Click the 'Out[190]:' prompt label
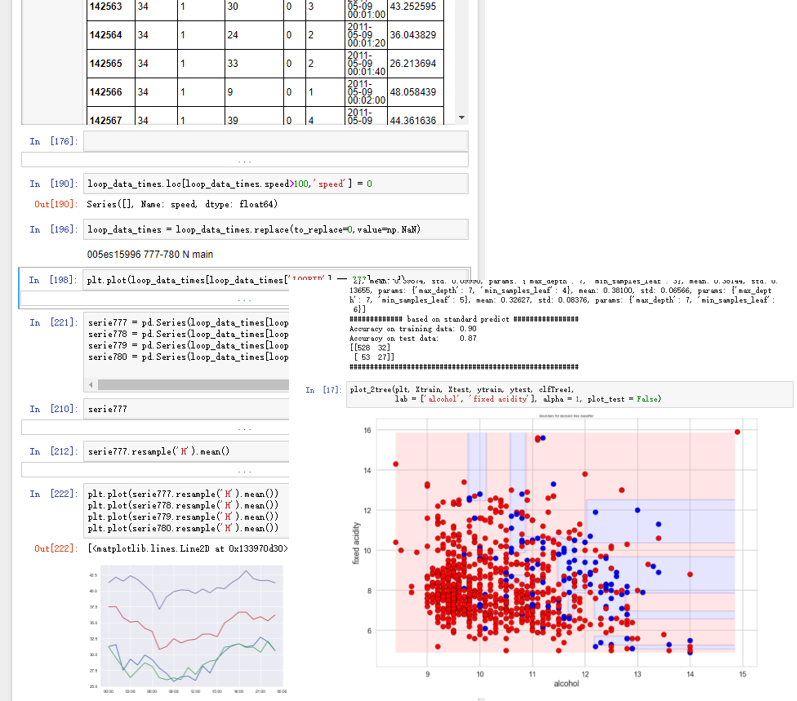 click(56, 204)
